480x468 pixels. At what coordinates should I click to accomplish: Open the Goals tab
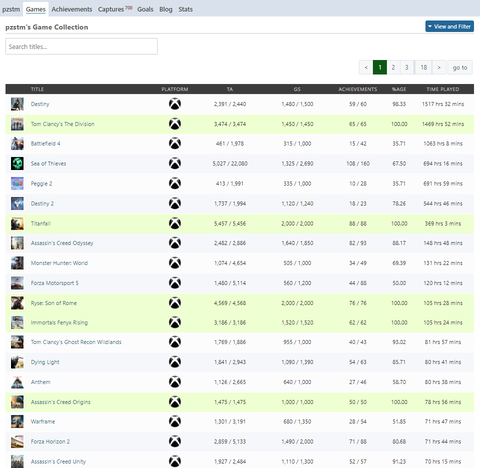click(145, 9)
